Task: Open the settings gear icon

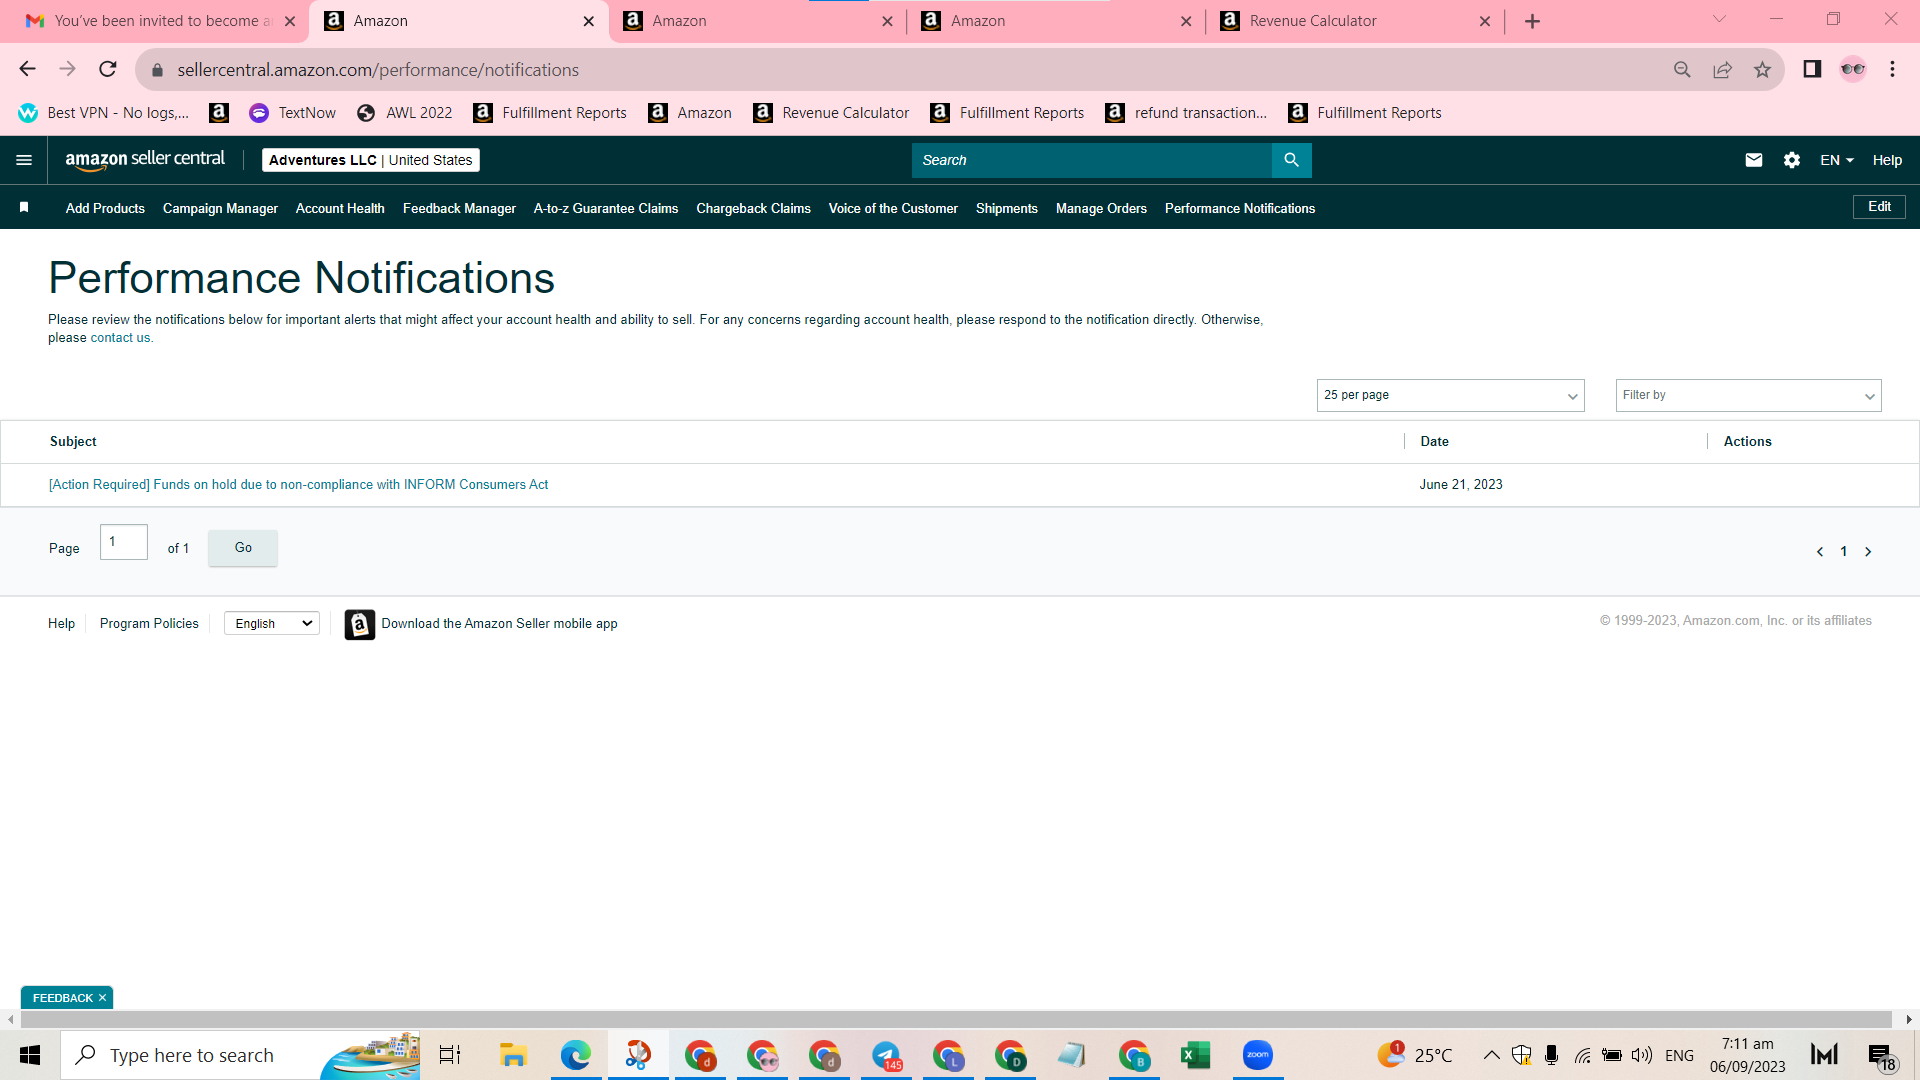Action: (x=1791, y=160)
